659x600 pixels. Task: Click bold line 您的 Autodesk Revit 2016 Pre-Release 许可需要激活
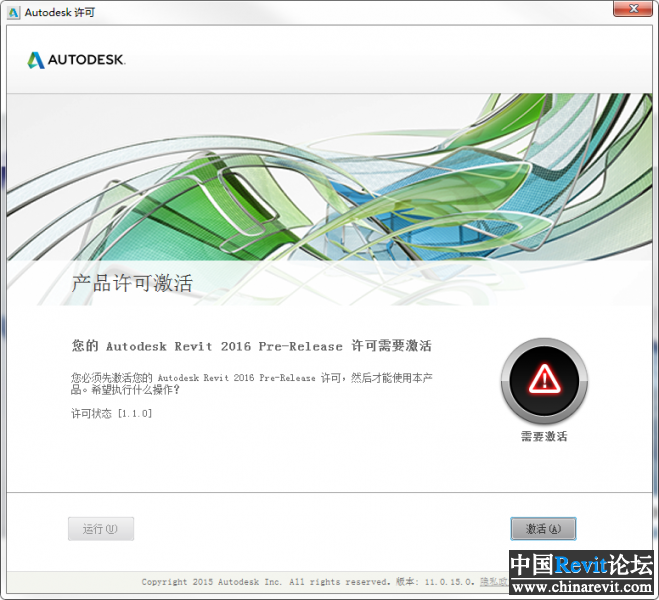point(251,346)
